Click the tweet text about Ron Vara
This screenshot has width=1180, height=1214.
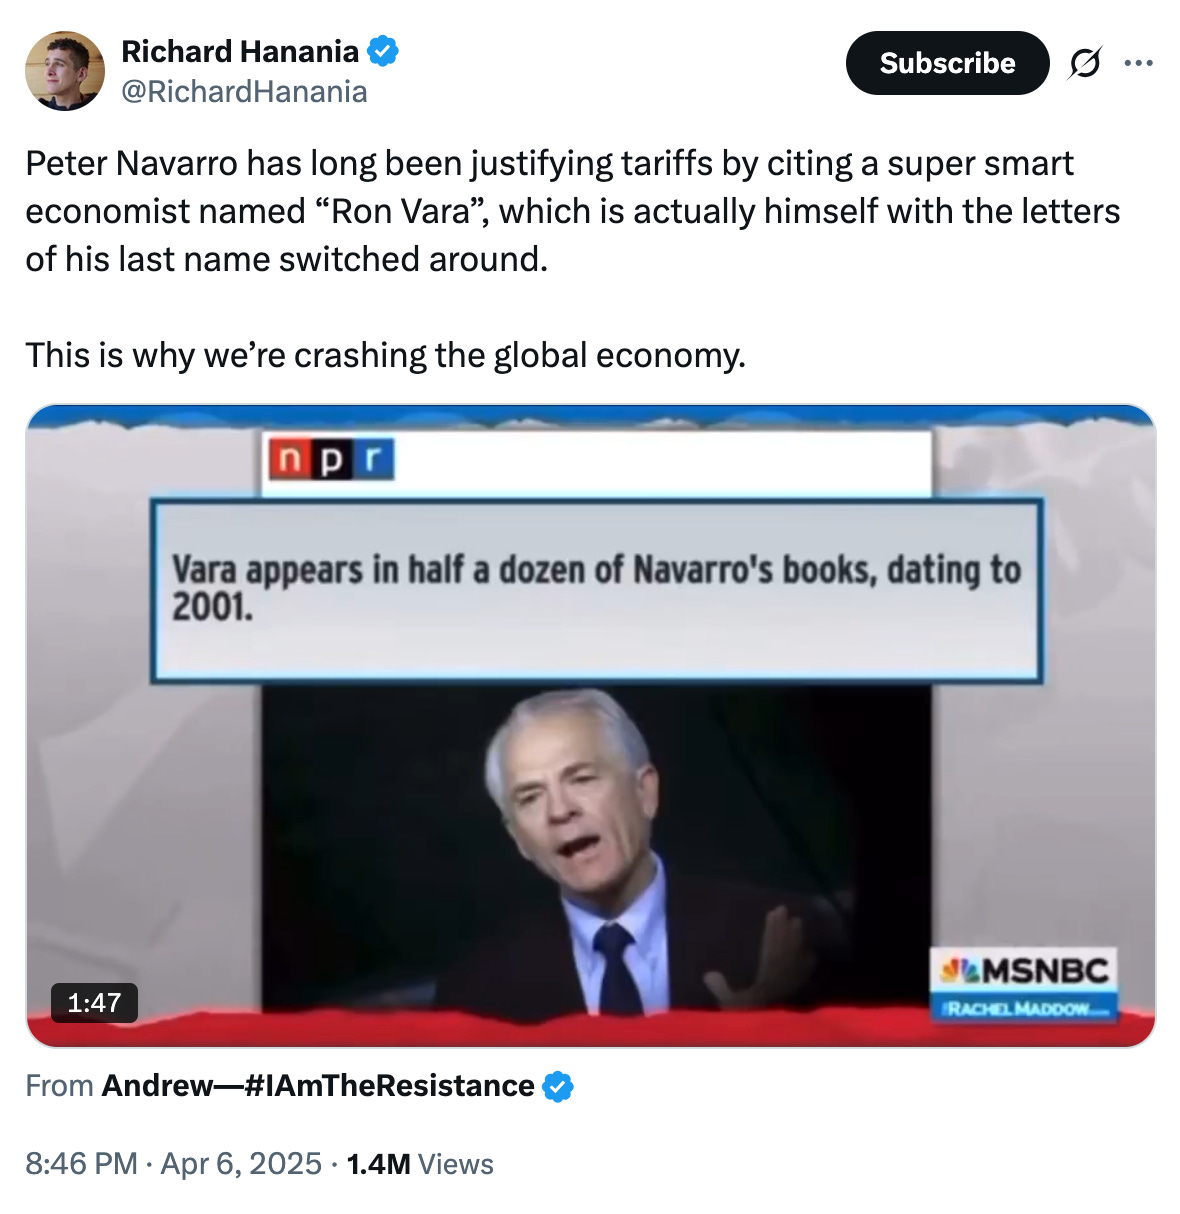[x=573, y=211]
